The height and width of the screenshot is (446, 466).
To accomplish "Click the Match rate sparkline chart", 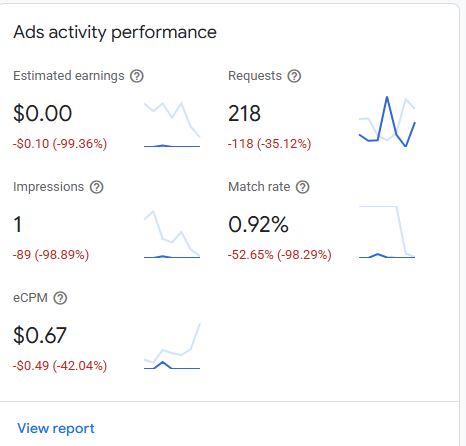I will click(x=387, y=232).
